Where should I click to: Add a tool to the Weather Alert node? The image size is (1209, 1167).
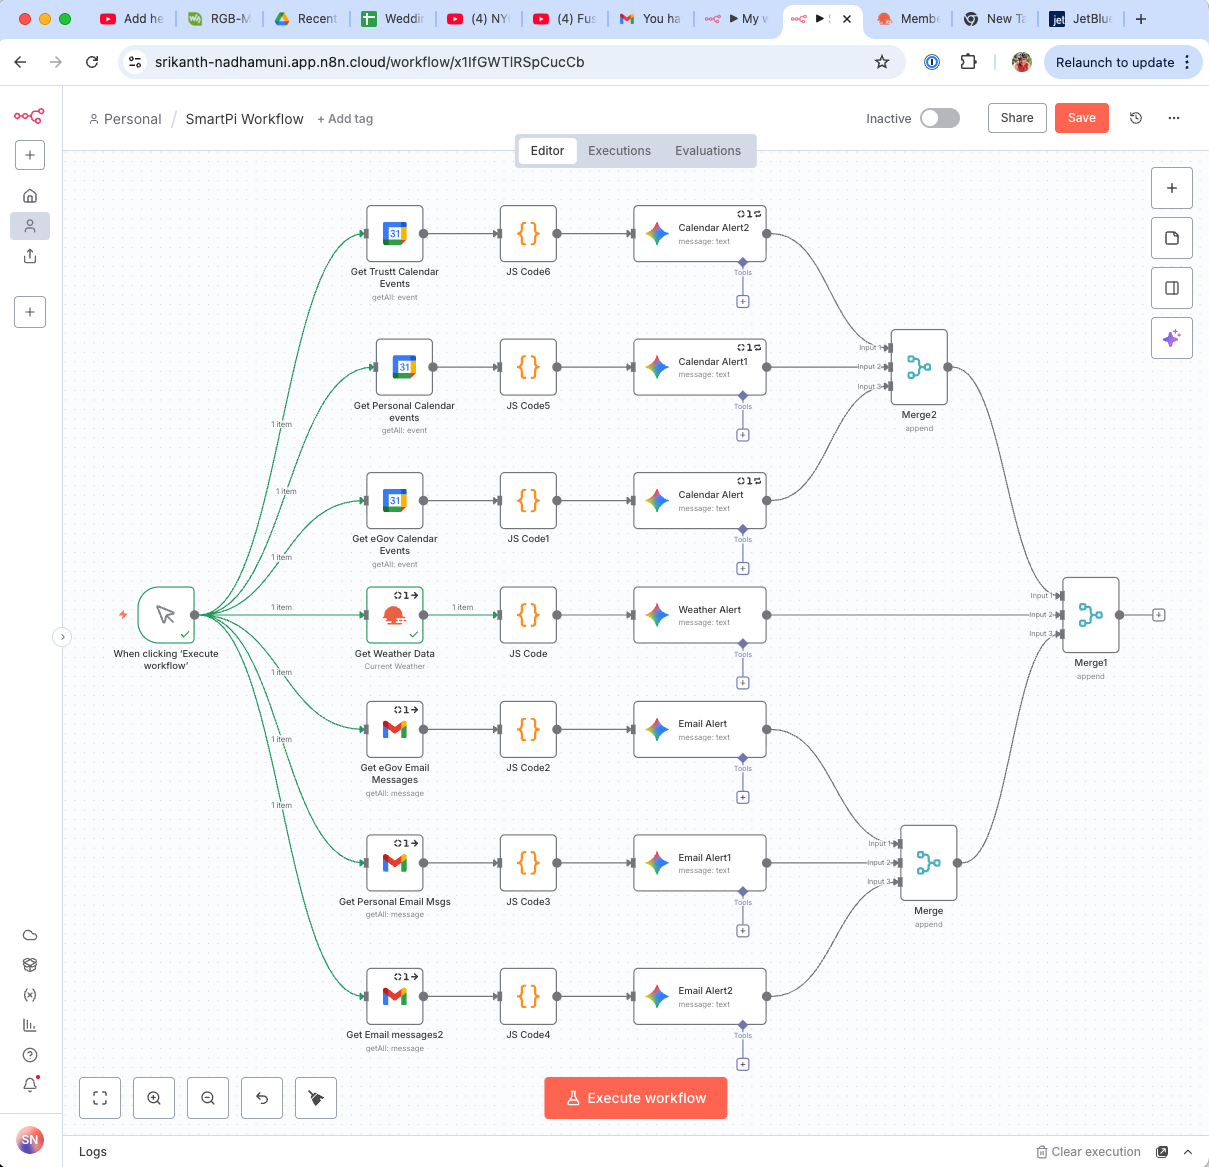tap(742, 682)
